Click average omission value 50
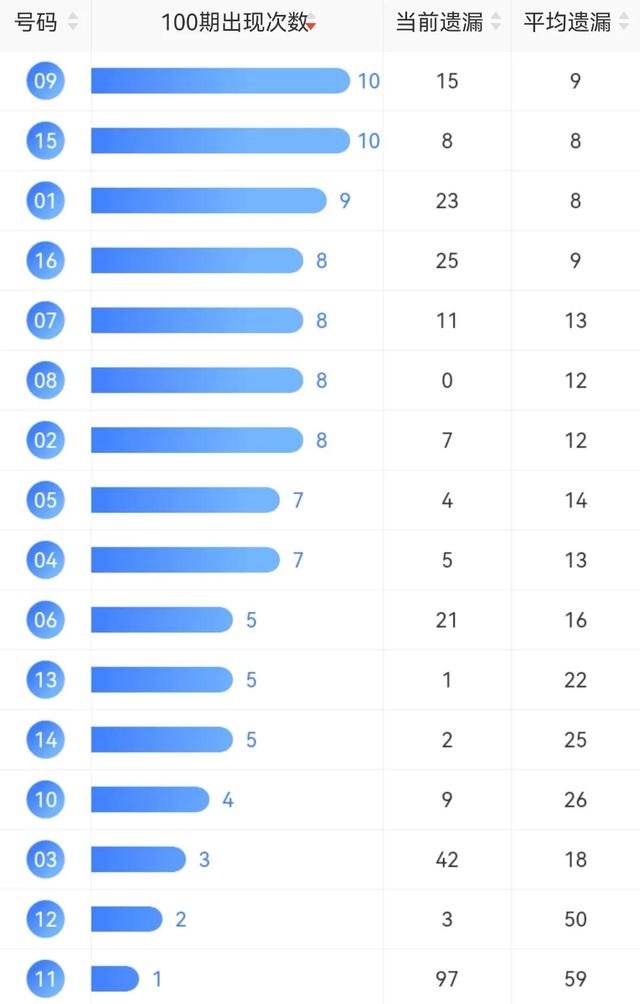The width and height of the screenshot is (640, 1004). point(575,919)
